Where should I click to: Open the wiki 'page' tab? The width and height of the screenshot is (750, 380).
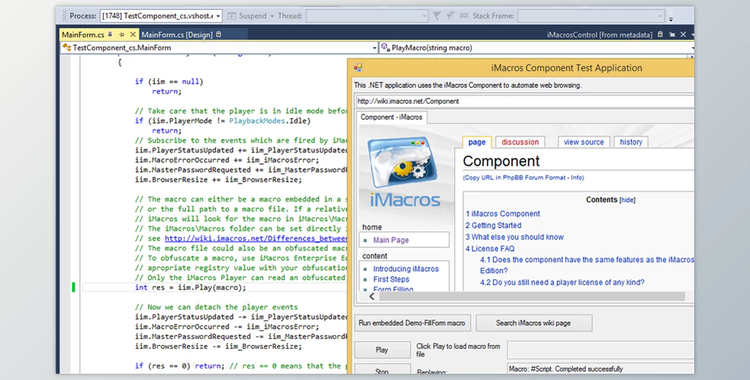coord(477,142)
